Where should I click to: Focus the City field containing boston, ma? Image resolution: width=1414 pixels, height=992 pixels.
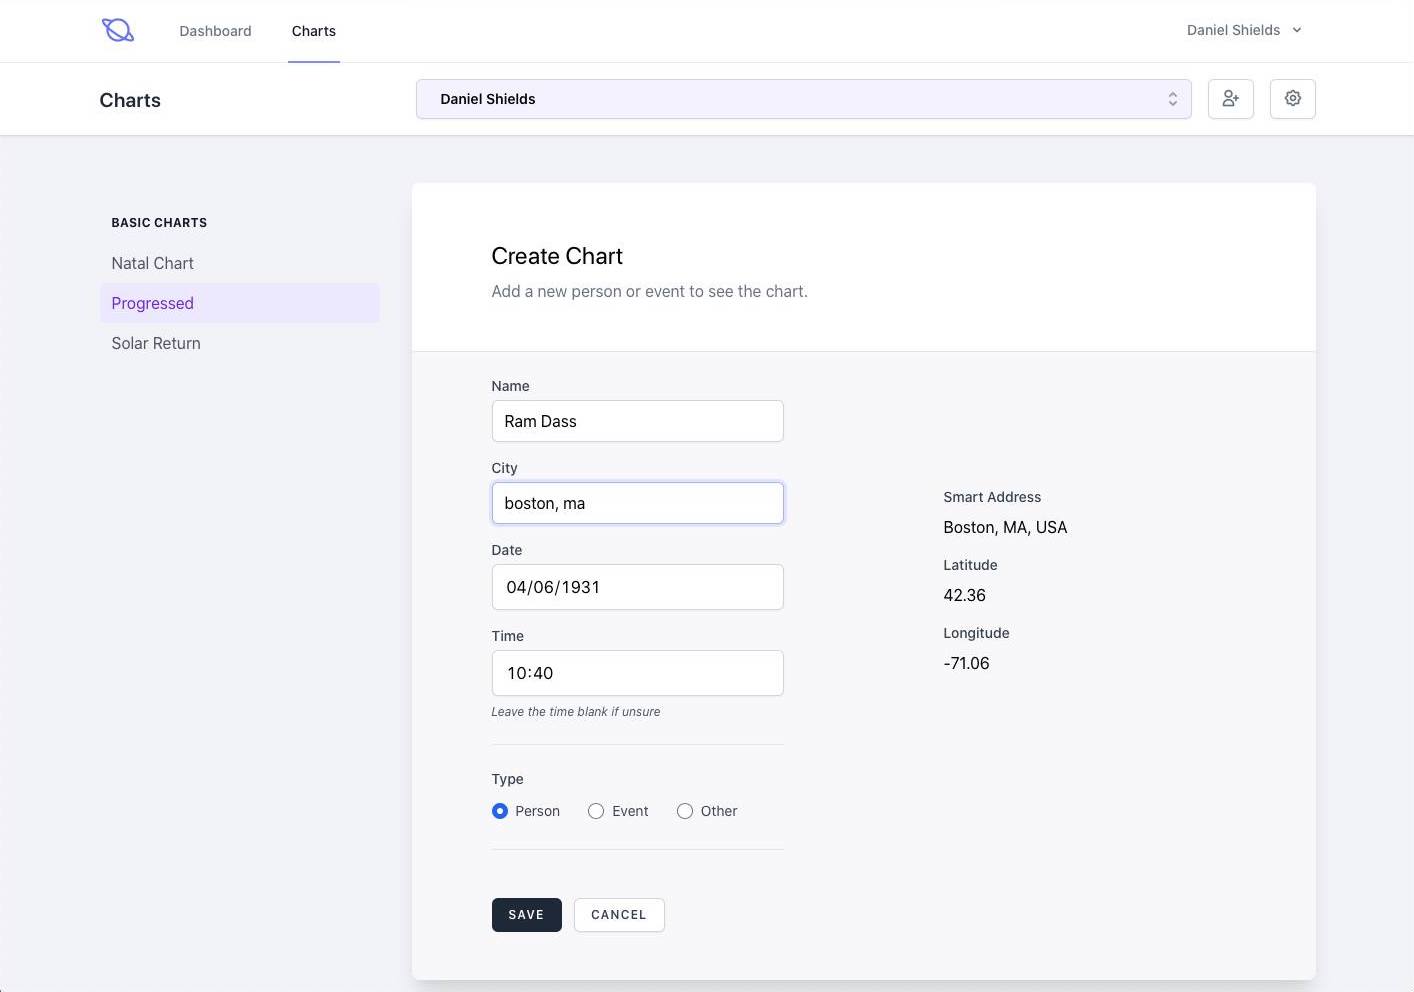(637, 503)
